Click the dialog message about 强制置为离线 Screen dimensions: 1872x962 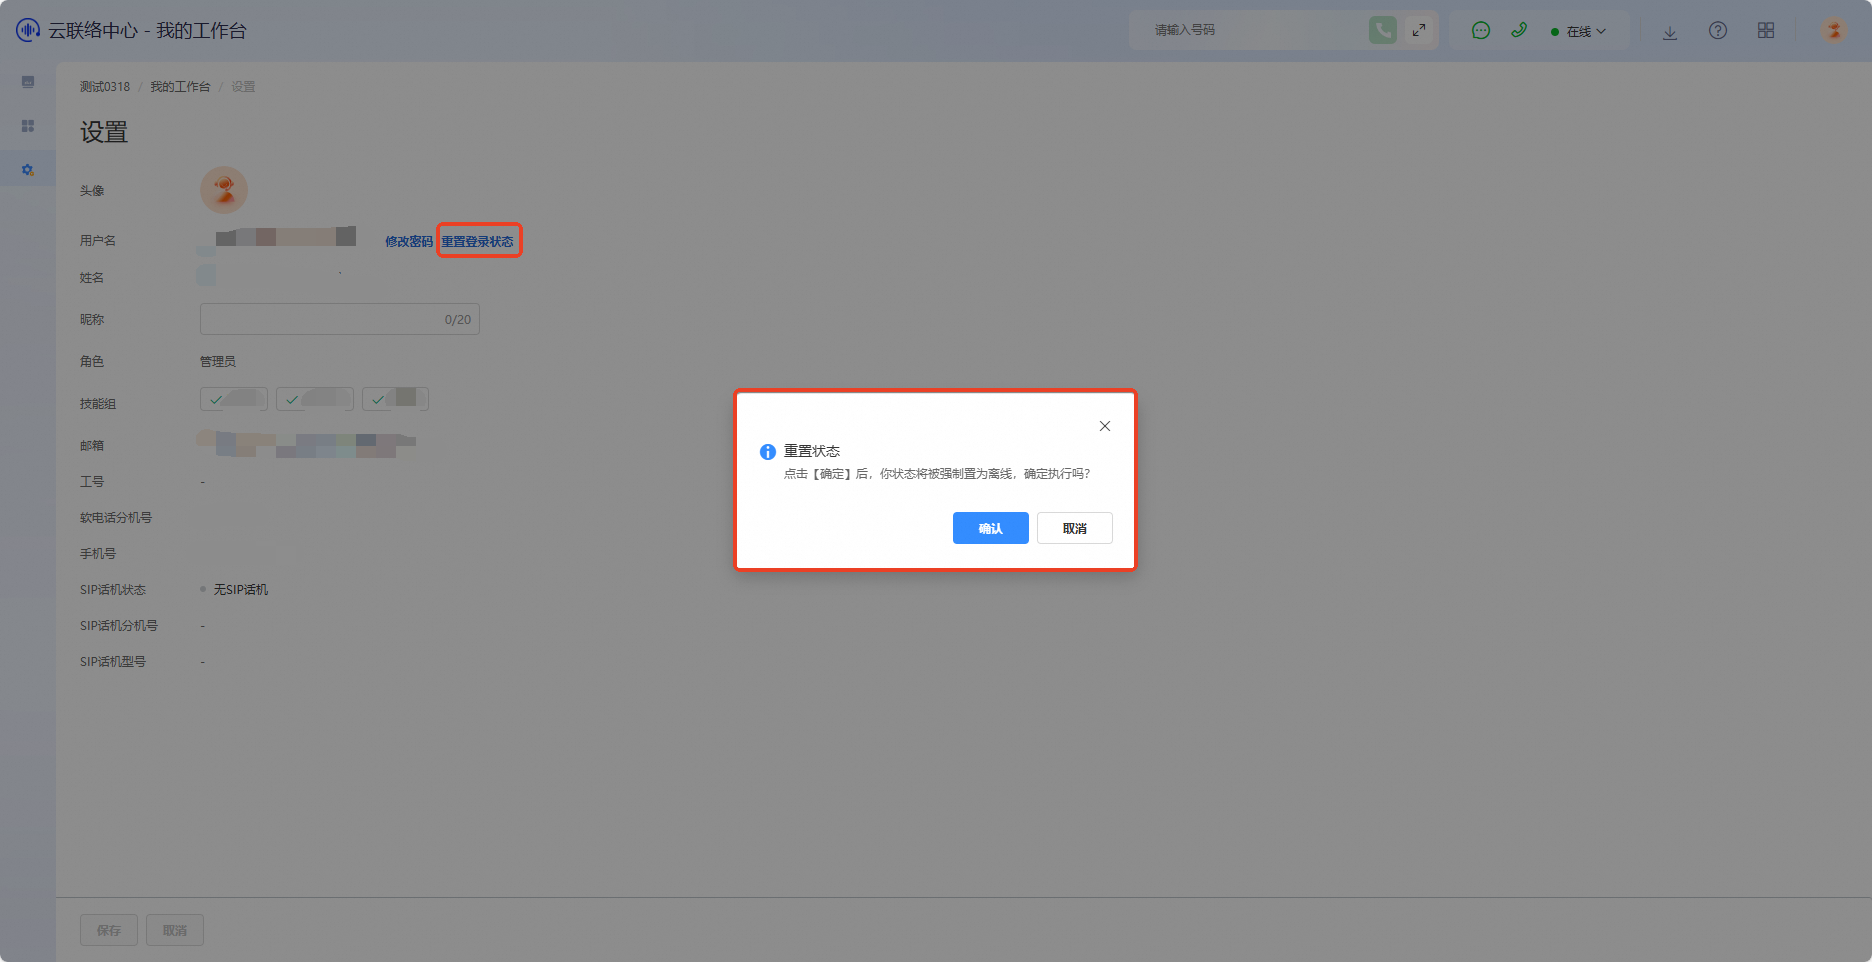[937, 474]
